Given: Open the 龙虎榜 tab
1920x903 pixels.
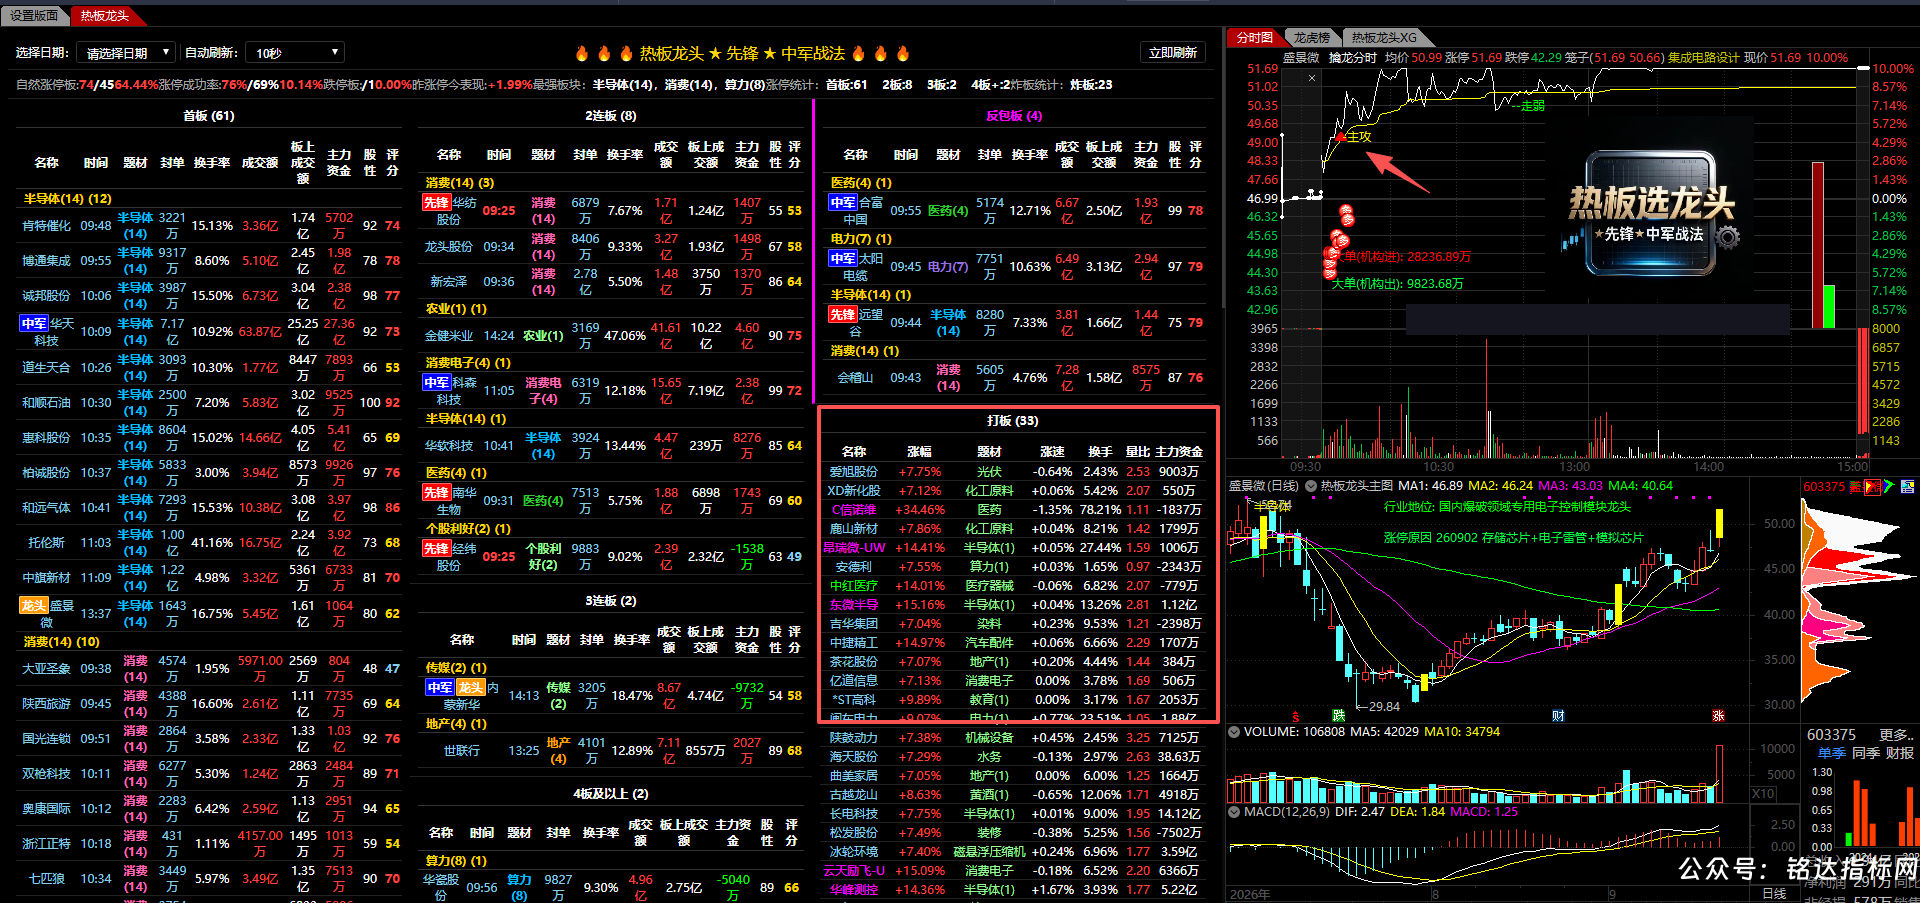Looking at the screenshot, I should tap(1311, 37).
